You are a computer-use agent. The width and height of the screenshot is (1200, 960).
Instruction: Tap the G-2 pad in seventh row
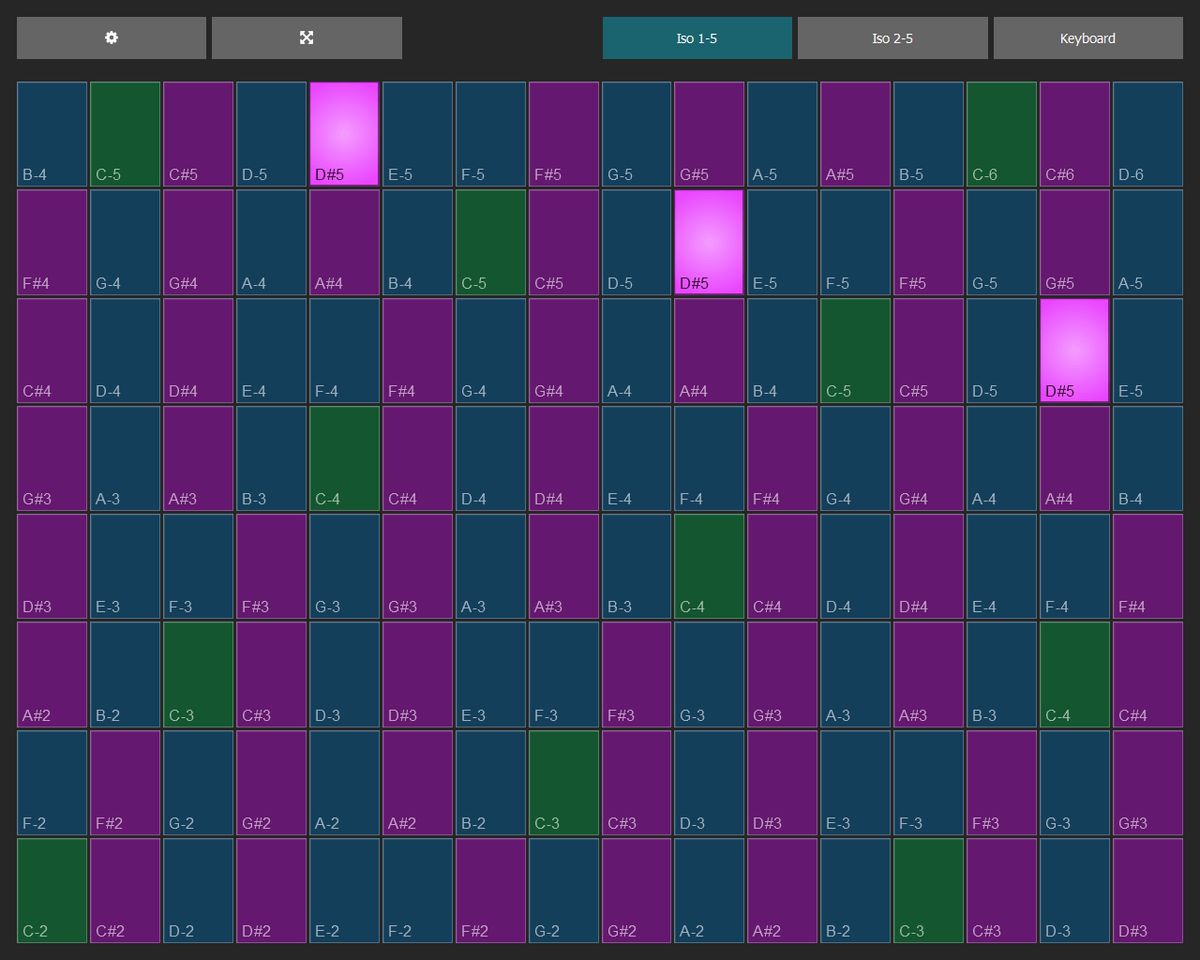pos(197,781)
